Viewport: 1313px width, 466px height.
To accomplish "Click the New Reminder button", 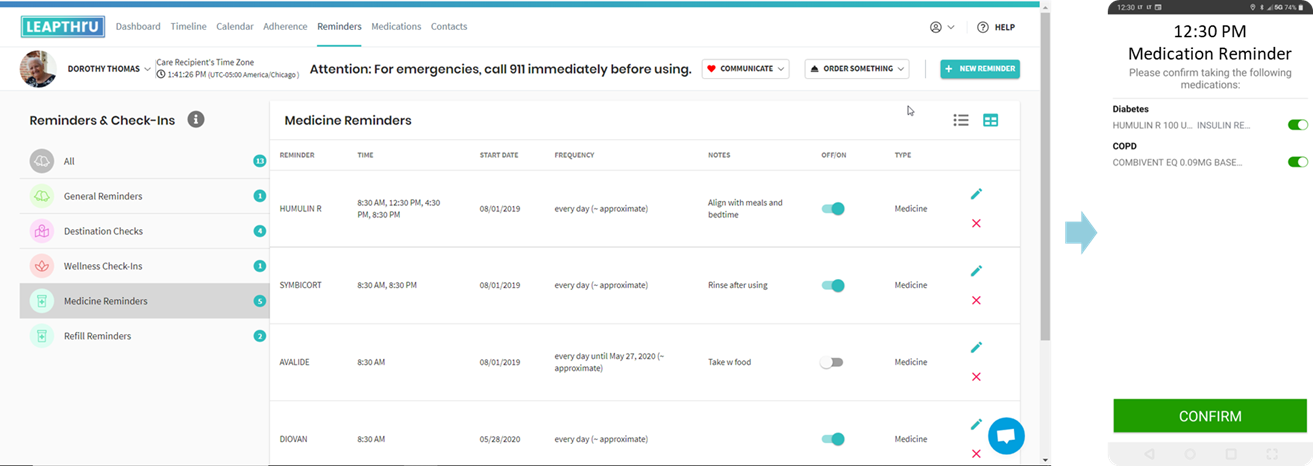I will [980, 69].
